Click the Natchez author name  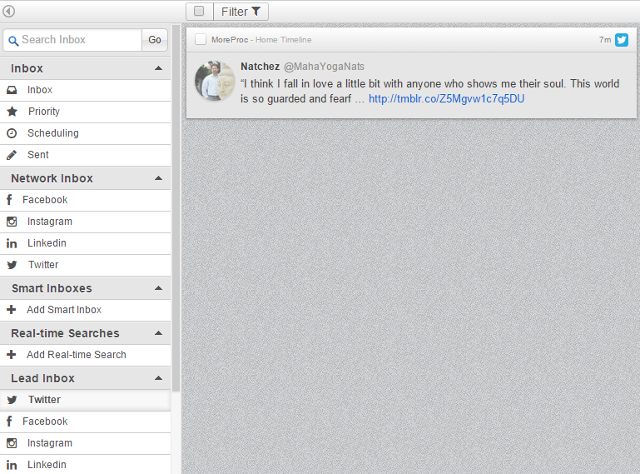click(x=260, y=66)
